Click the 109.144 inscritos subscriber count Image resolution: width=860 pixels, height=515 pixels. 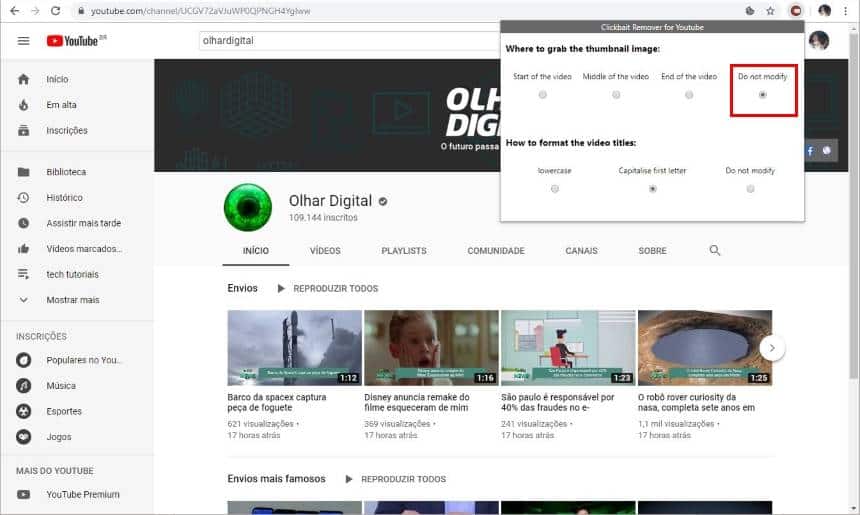[x=323, y=218]
